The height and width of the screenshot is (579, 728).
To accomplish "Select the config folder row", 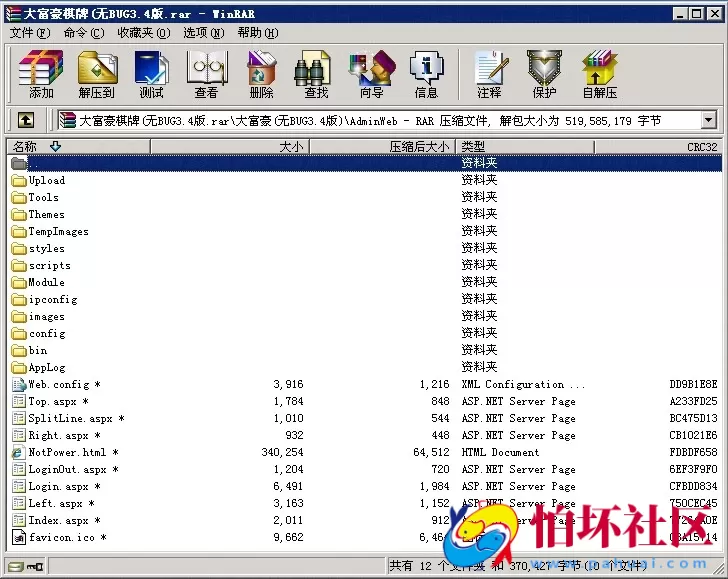I will [x=365, y=333].
